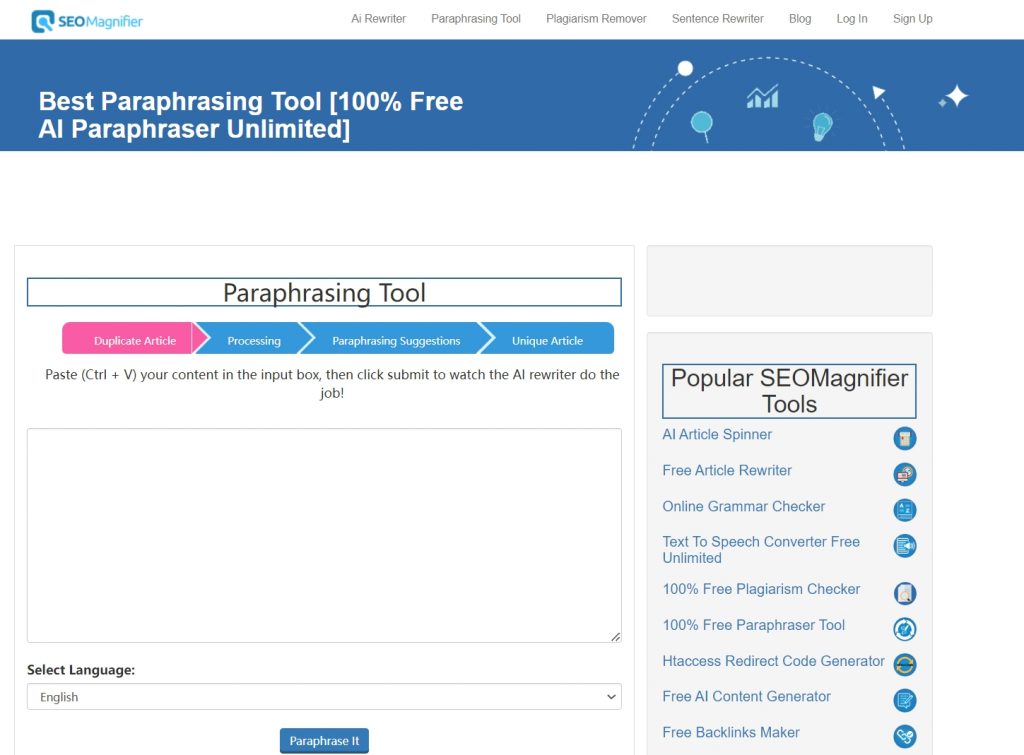Select the Unique Article step
This screenshot has width=1024, height=755.
pos(550,340)
